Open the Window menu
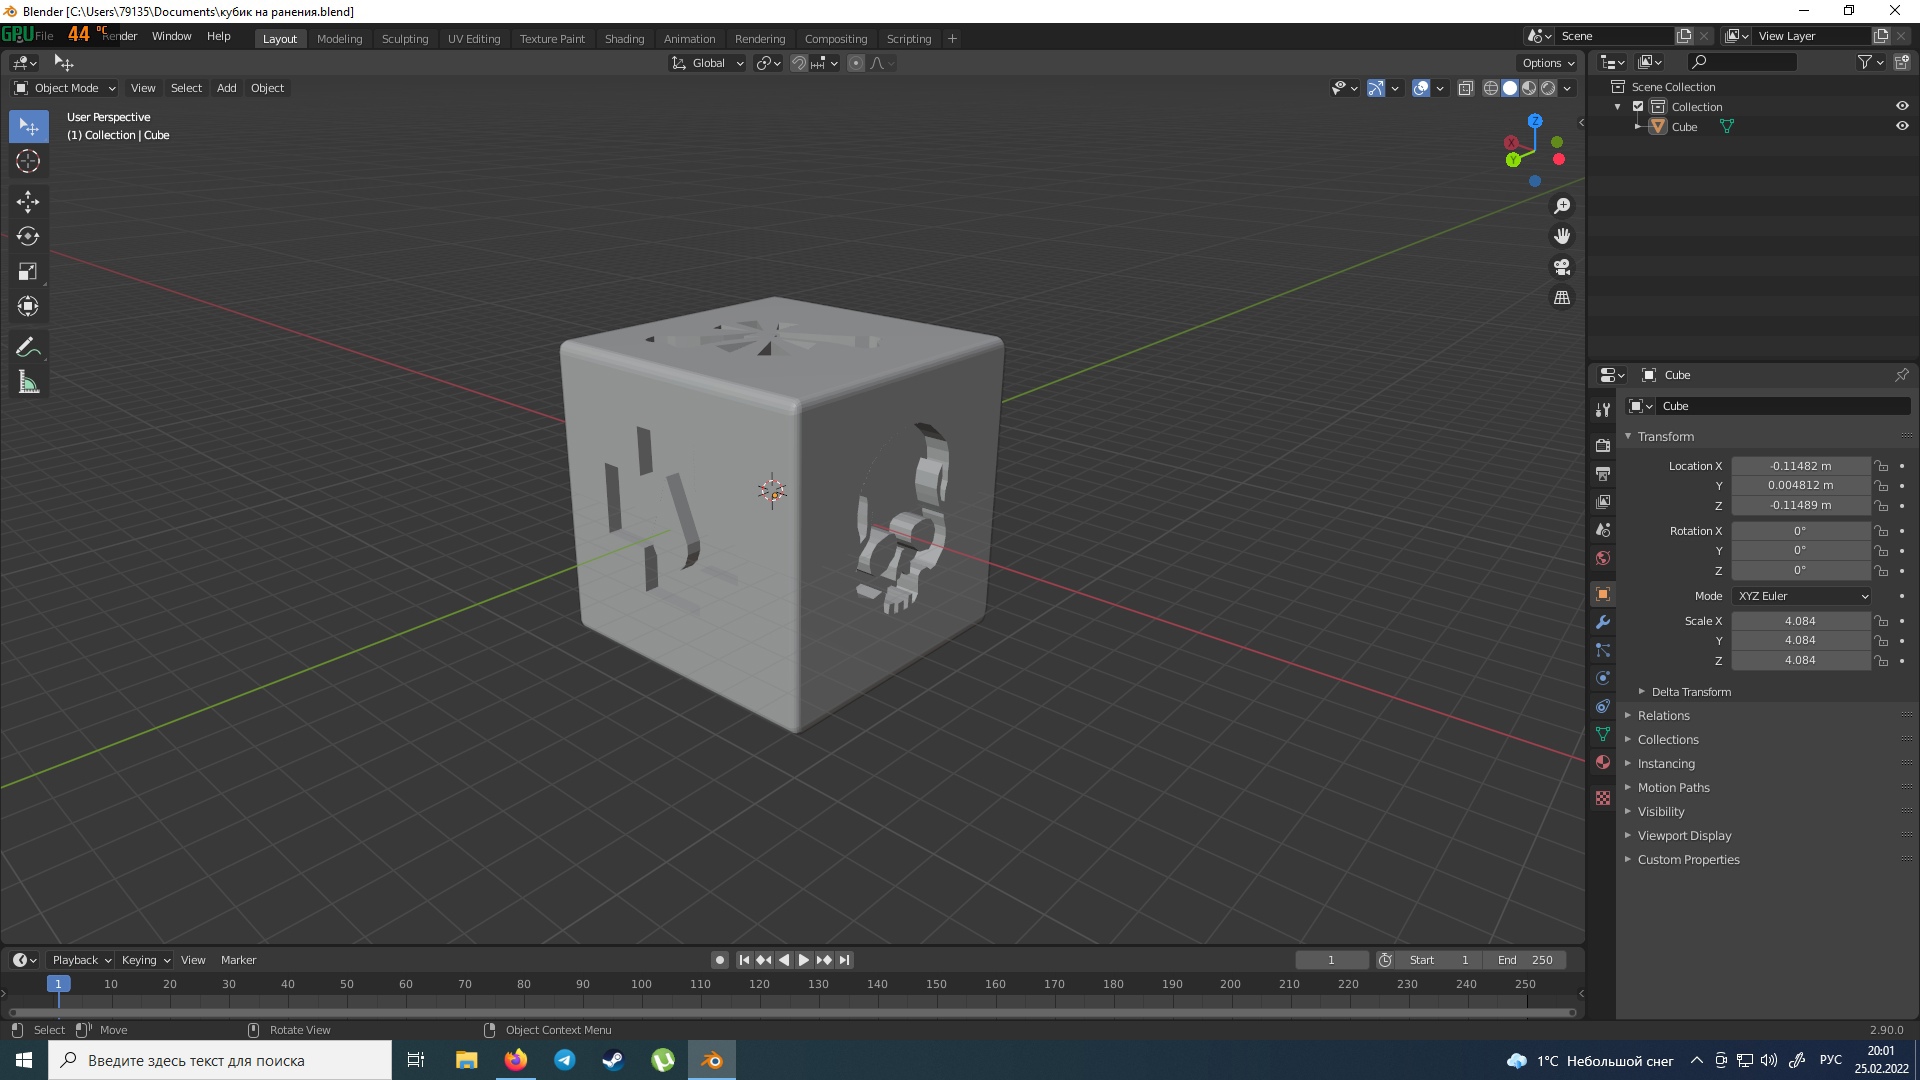Viewport: 1920px width, 1080px height. [x=171, y=36]
